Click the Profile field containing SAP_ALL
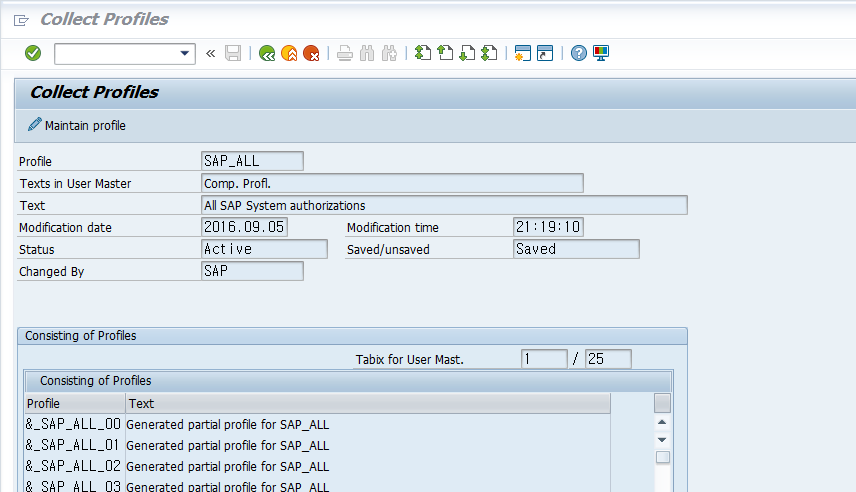Screen dimensions: 856x492 click(x=252, y=161)
